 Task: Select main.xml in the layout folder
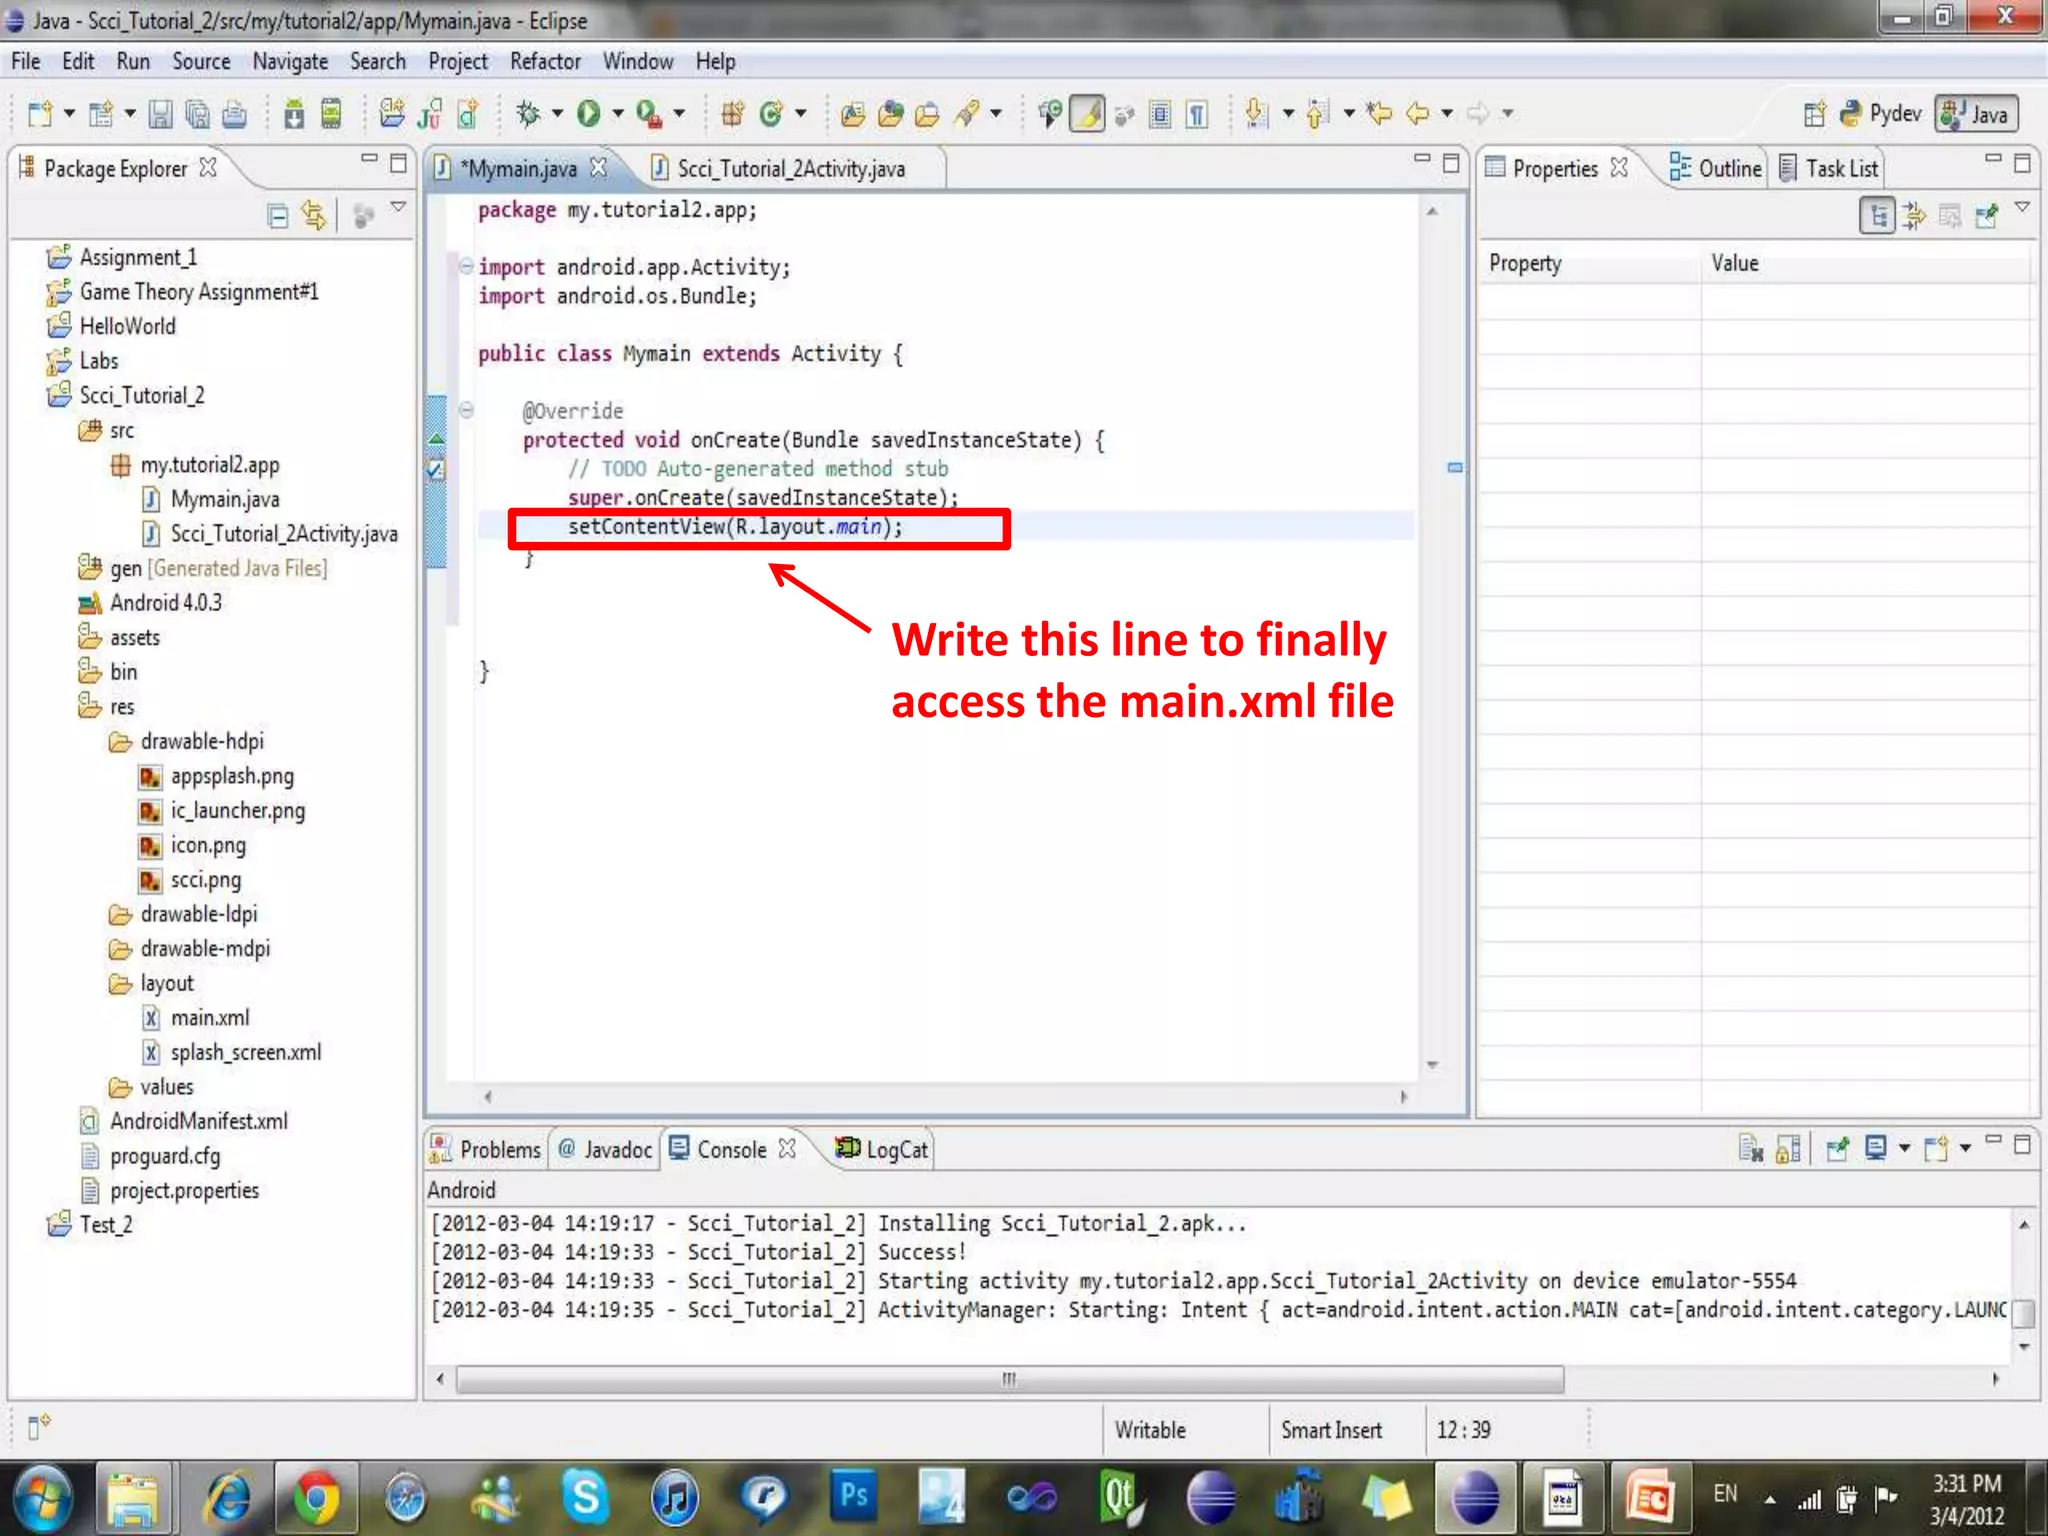pos(210,1017)
